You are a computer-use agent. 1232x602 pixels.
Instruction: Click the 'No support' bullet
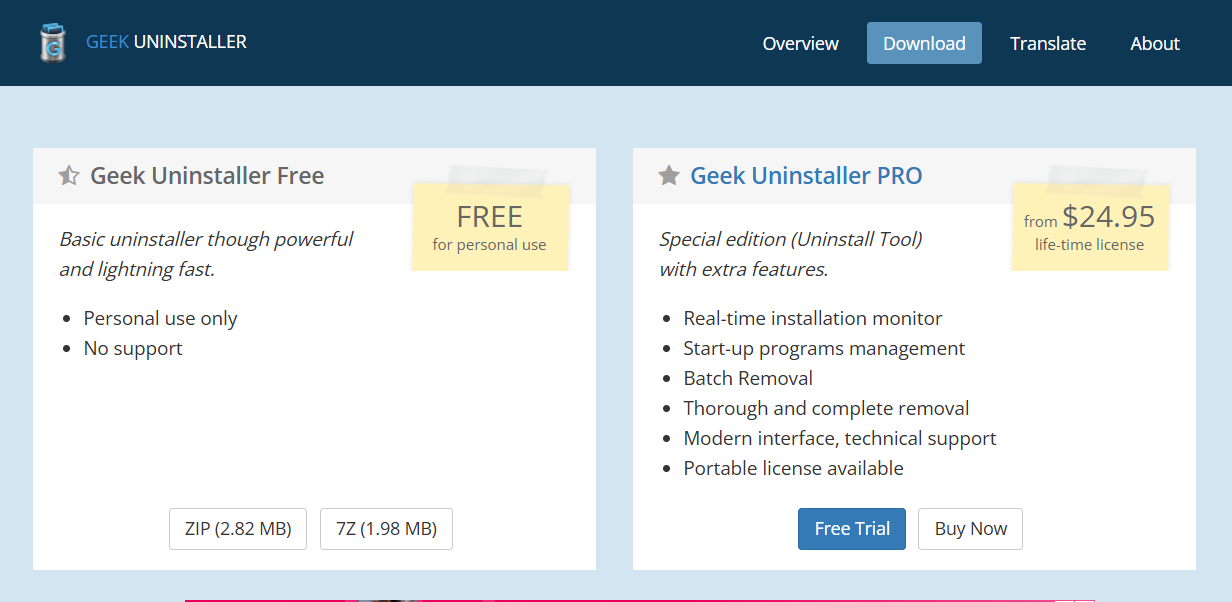tap(133, 348)
